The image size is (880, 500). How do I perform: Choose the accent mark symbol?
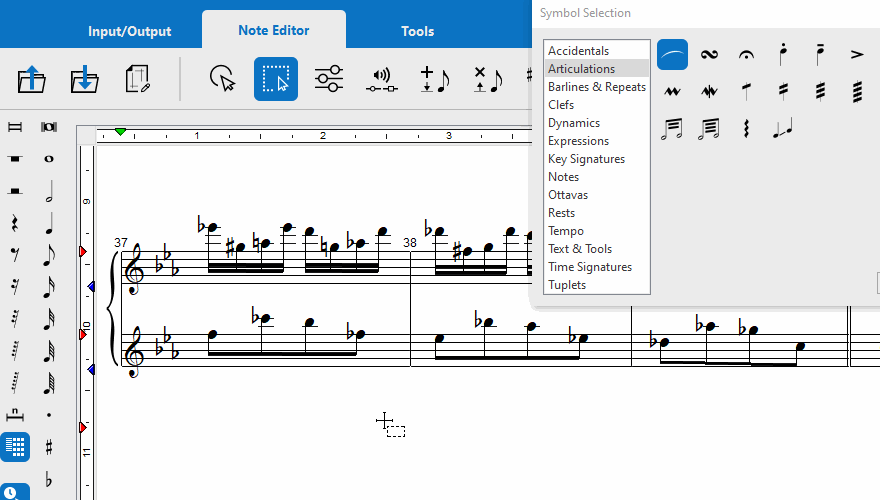point(857,54)
